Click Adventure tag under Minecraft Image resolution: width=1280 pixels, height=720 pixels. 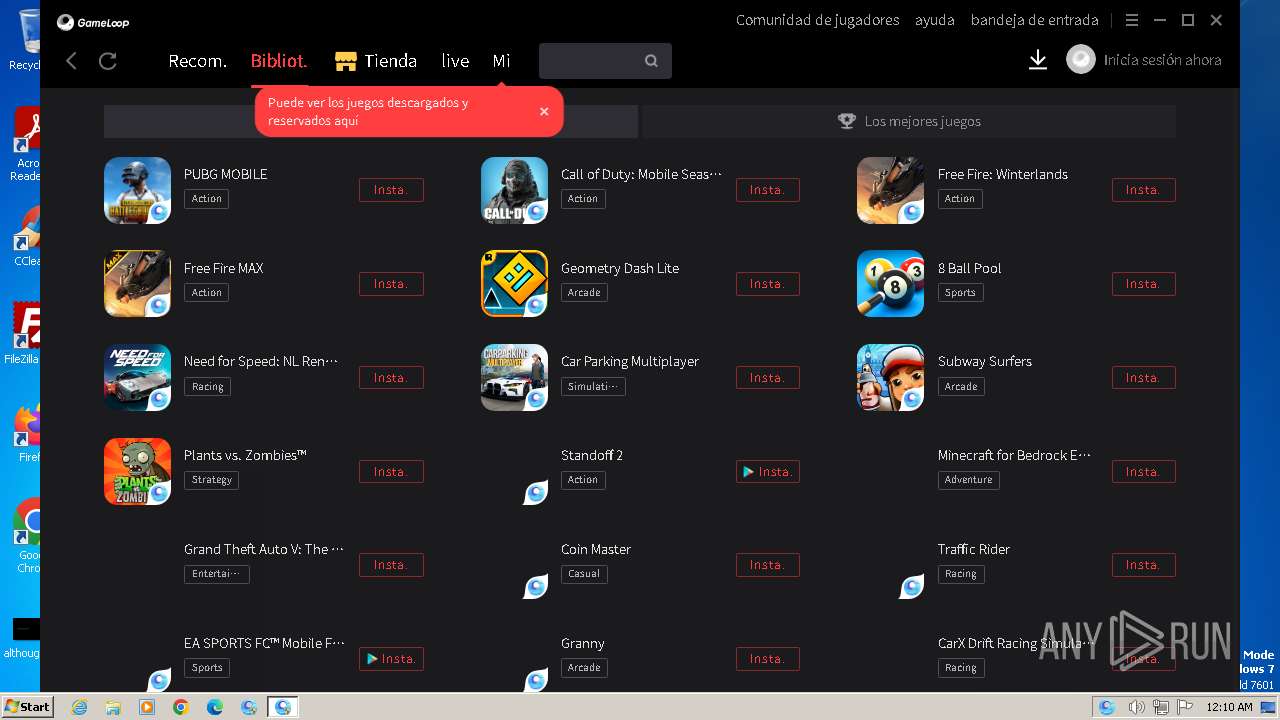pyautogui.click(x=969, y=480)
